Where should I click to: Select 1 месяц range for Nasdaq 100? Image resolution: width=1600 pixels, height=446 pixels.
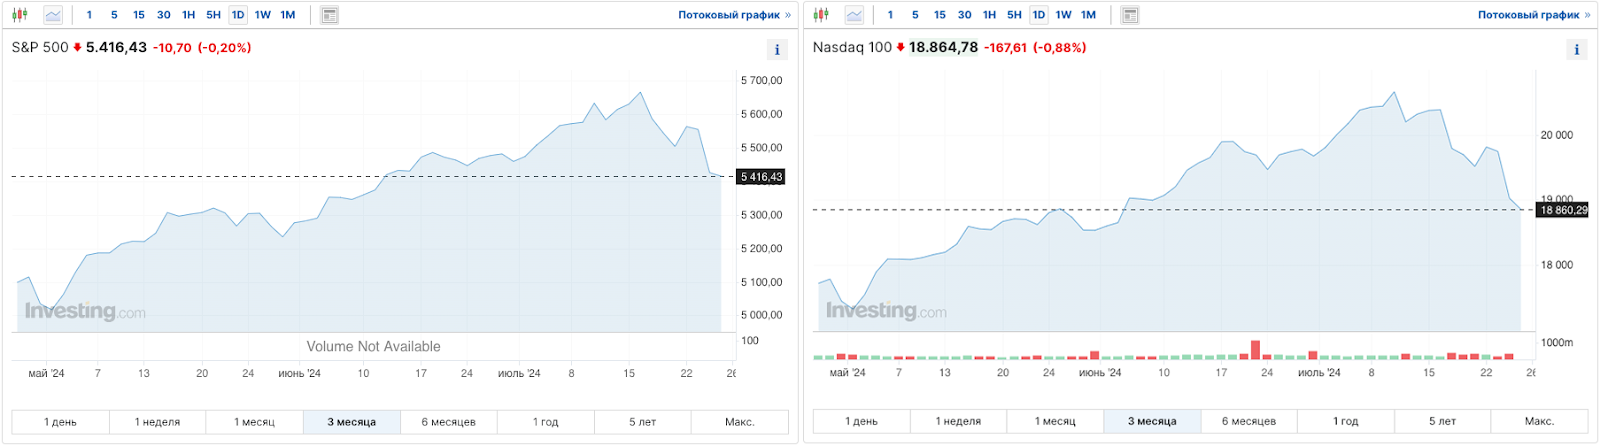click(1055, 421)
